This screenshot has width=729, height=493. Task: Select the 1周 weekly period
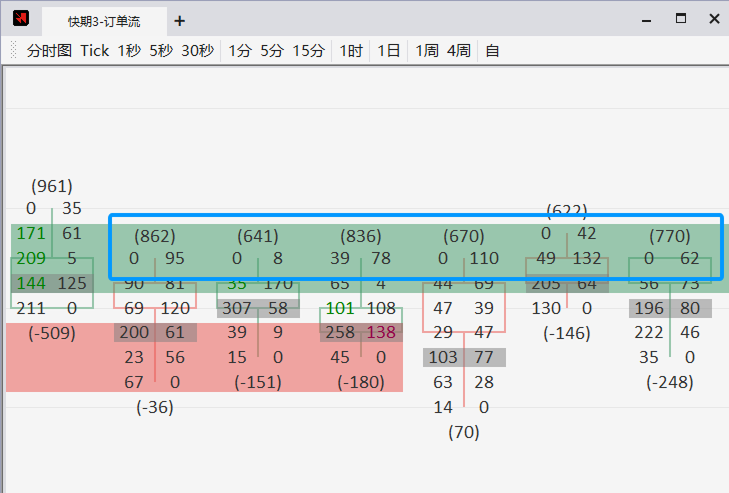(427, 51)
